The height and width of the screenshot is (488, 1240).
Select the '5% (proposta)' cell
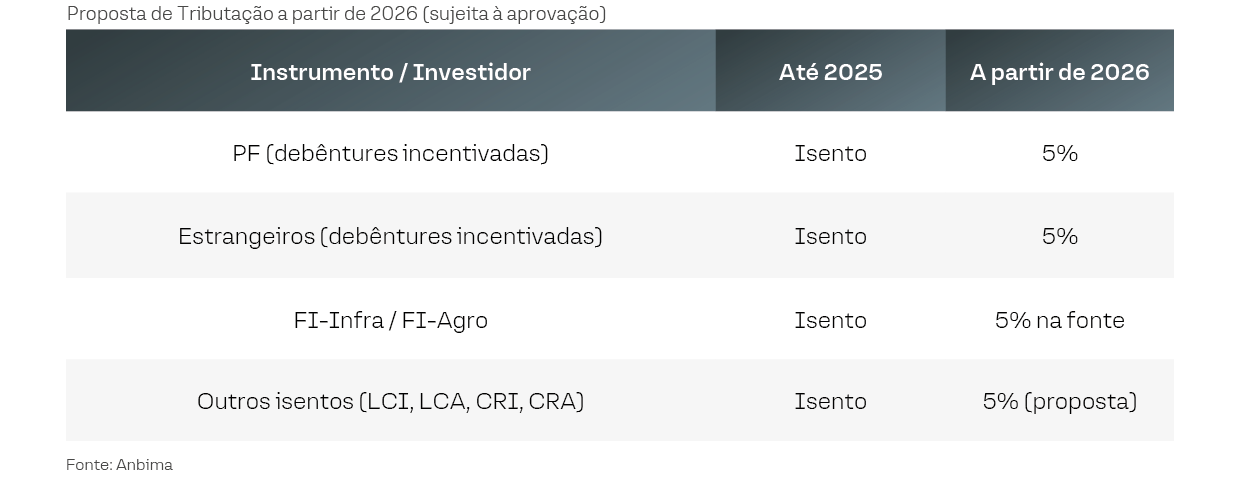tap(1059, 401)
